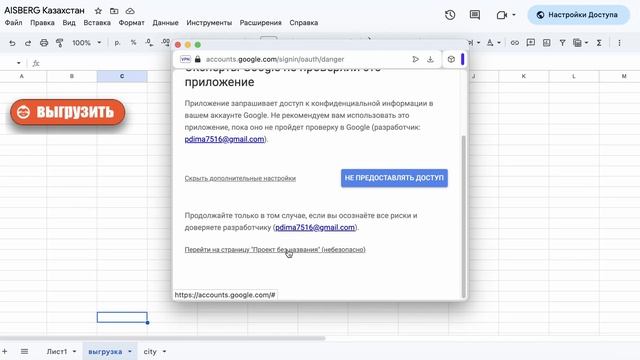Open the Лист1 tab dropdown arrow
The width and height of the screenshot is (640, 360).
click(x=74, y=351)
